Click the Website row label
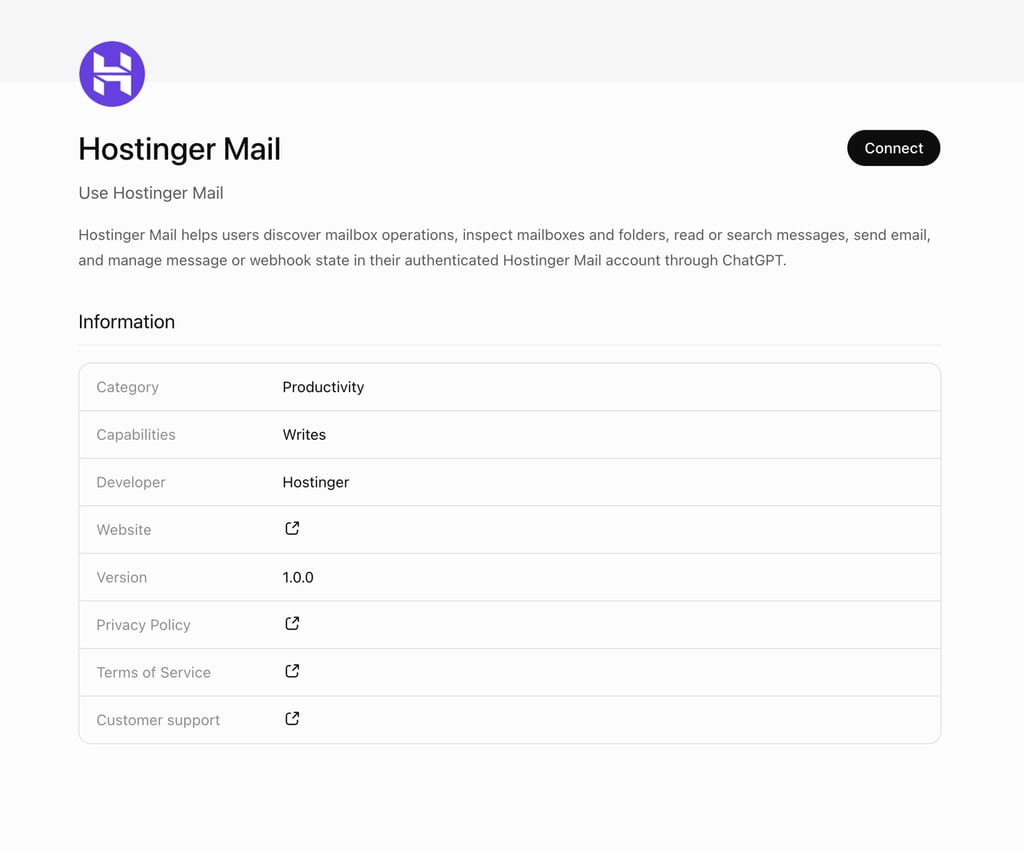The width and height of the screenshot is (1024, 852). (x=123, y=530)
